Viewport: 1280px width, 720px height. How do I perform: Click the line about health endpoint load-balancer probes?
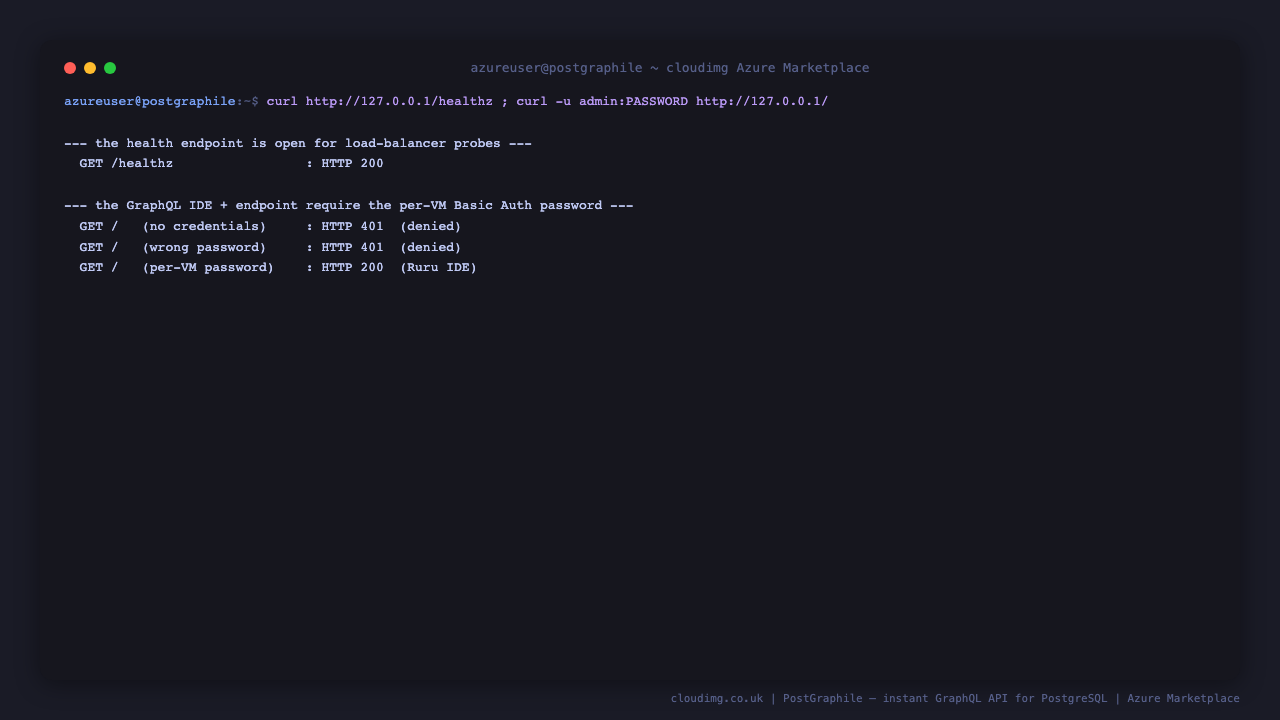pos(298,144)
